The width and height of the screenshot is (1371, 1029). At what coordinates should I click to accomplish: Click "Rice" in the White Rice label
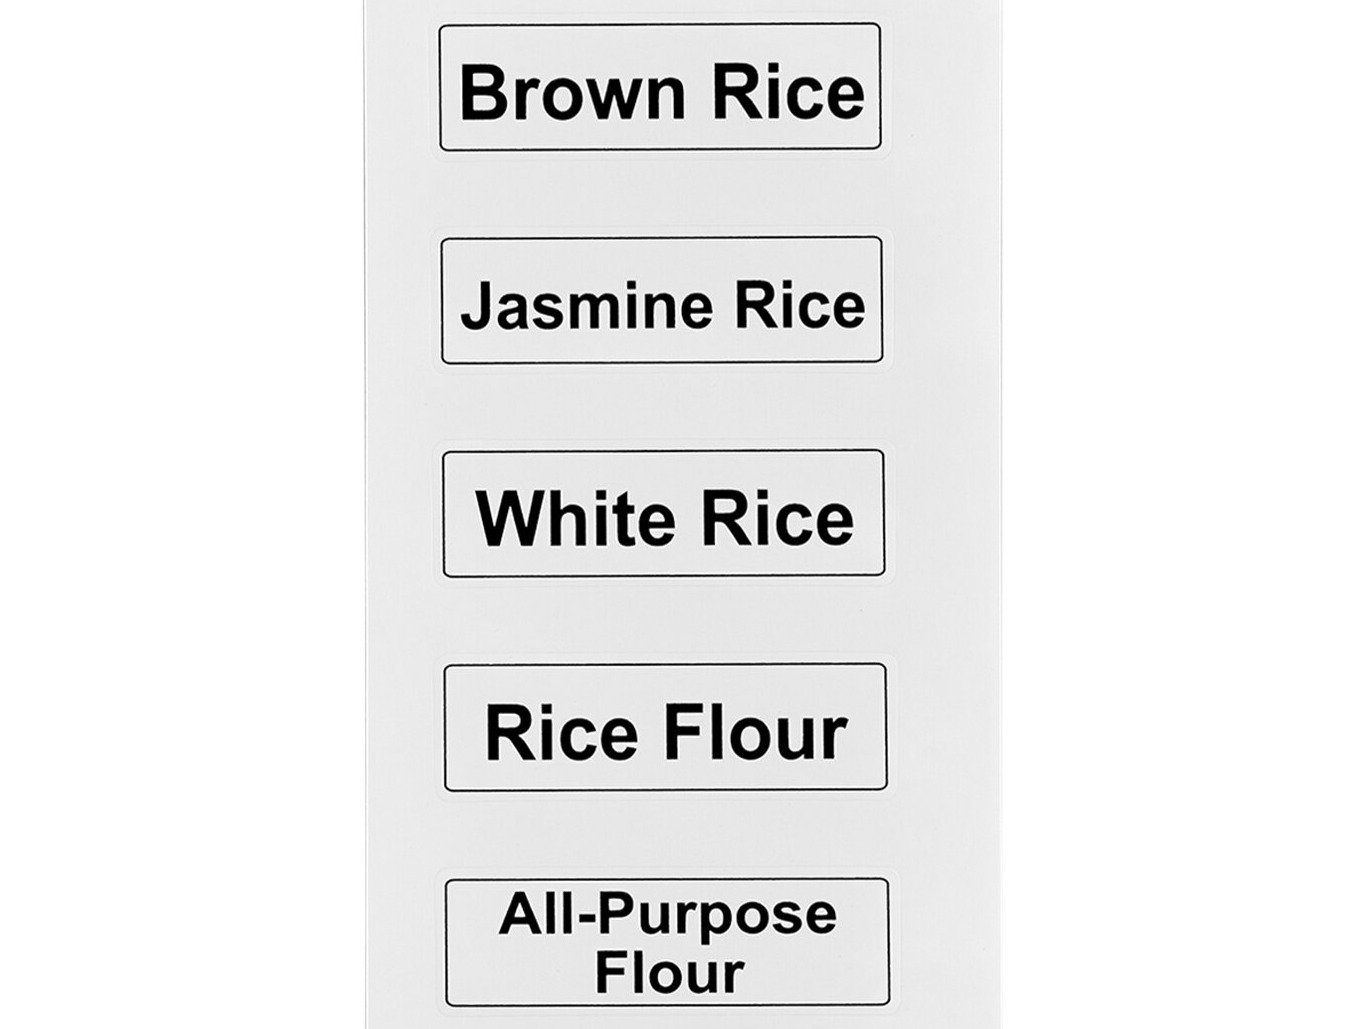coord(777,519)
